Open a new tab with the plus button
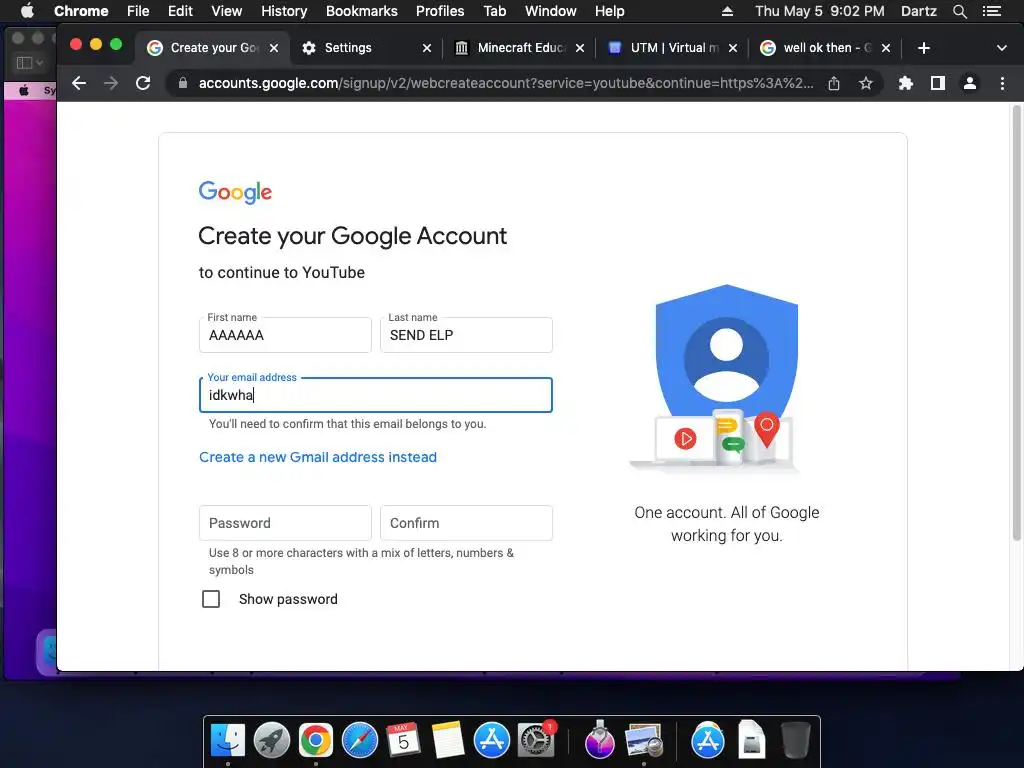Screen dimensions: 1024x768 [923, 48]
